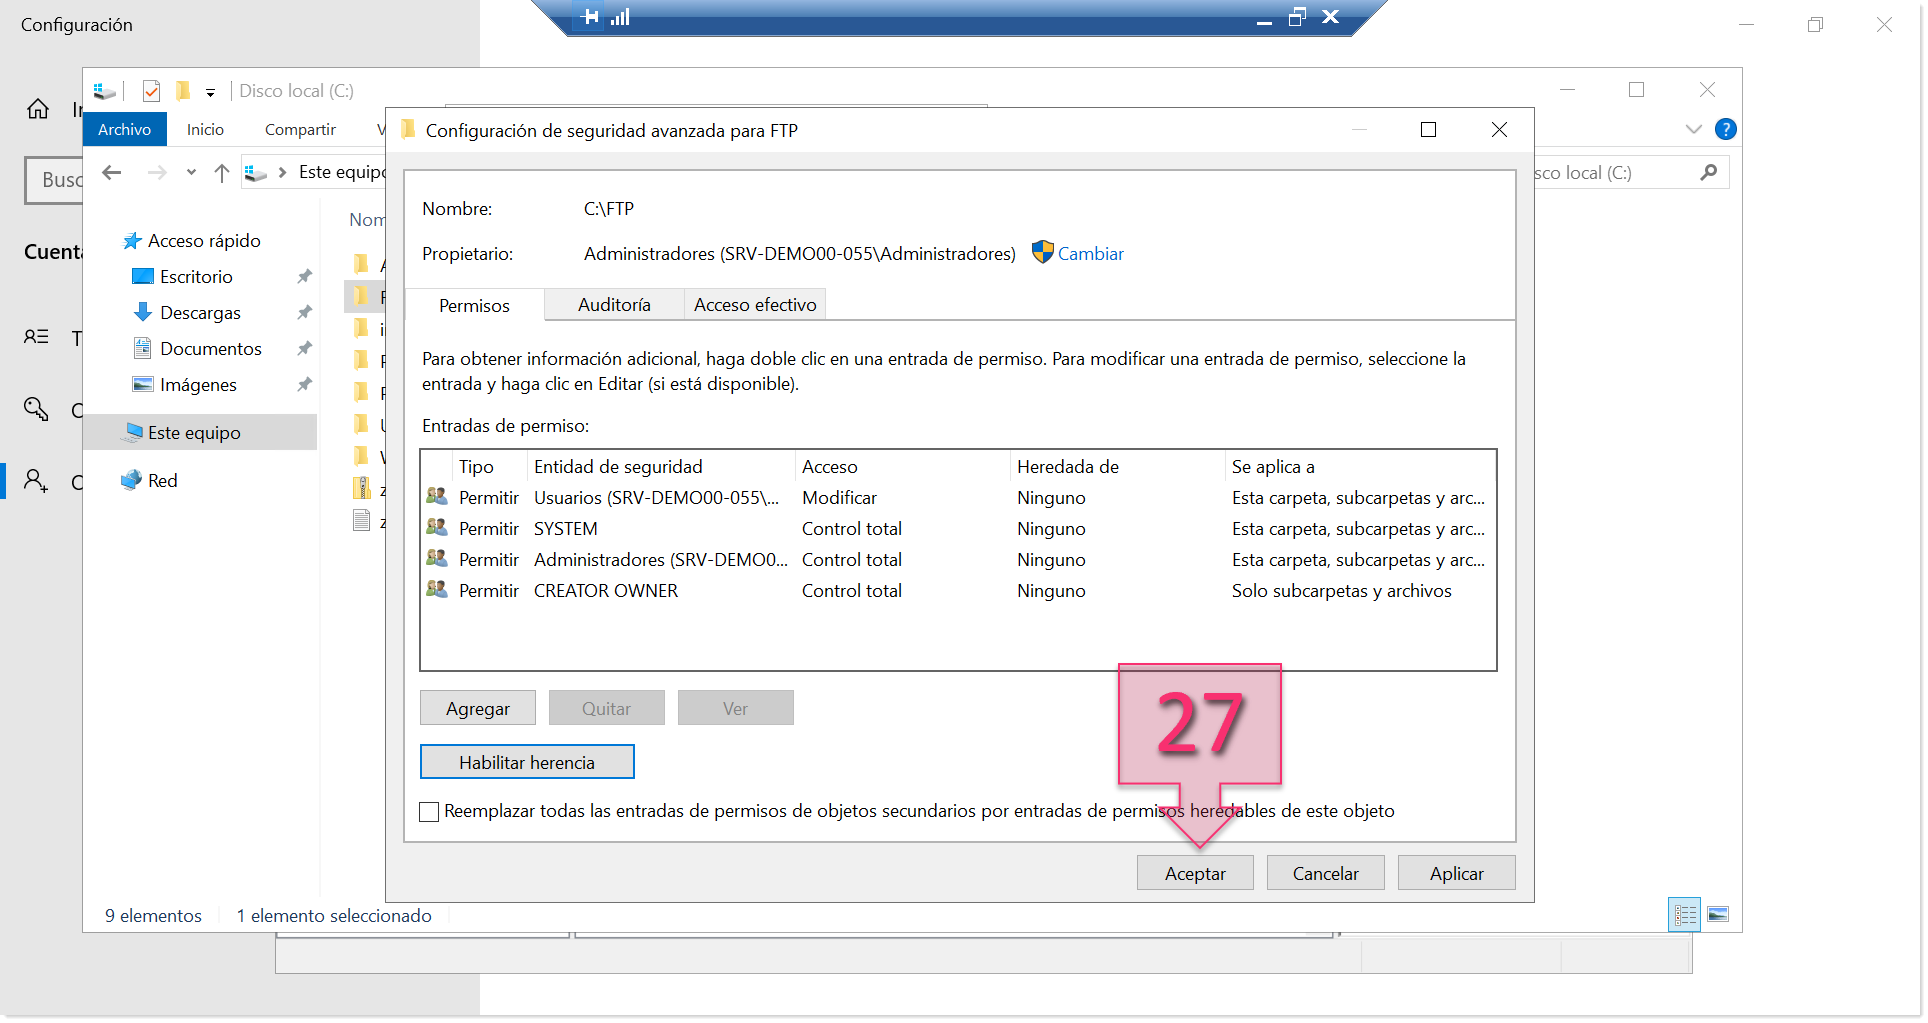Pin the remote session connection bar

tap(590, 17)
